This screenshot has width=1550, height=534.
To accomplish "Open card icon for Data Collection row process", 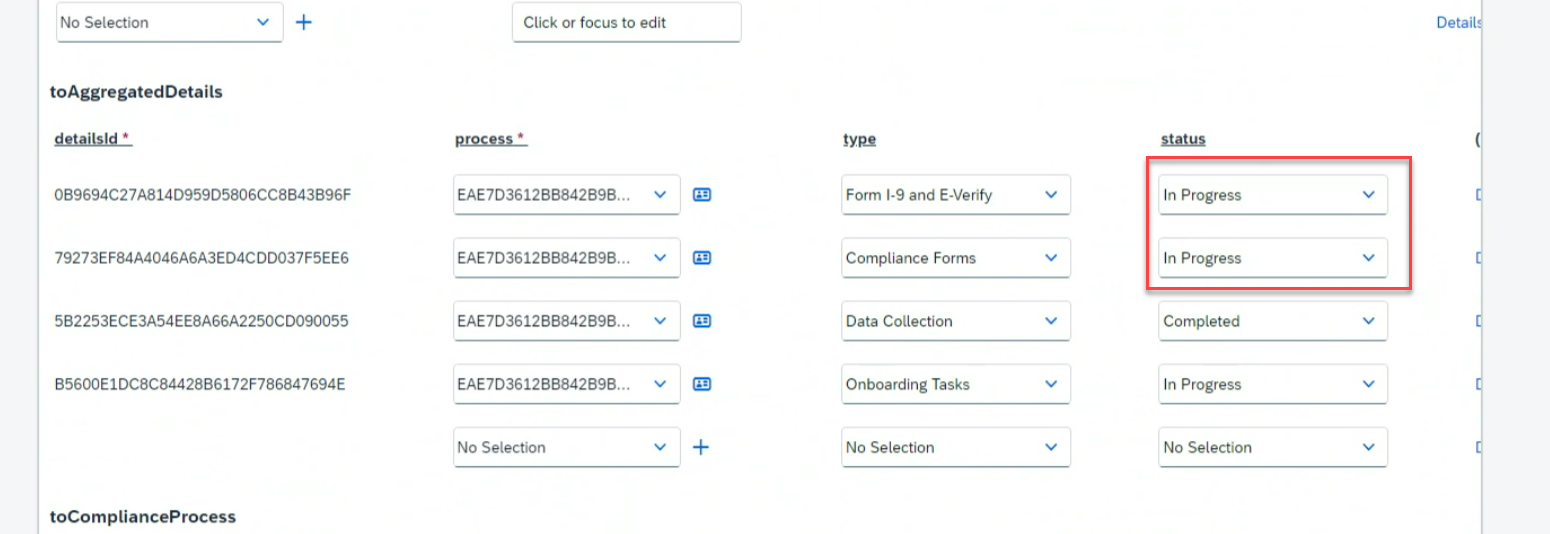I will (x=702, y=321).
